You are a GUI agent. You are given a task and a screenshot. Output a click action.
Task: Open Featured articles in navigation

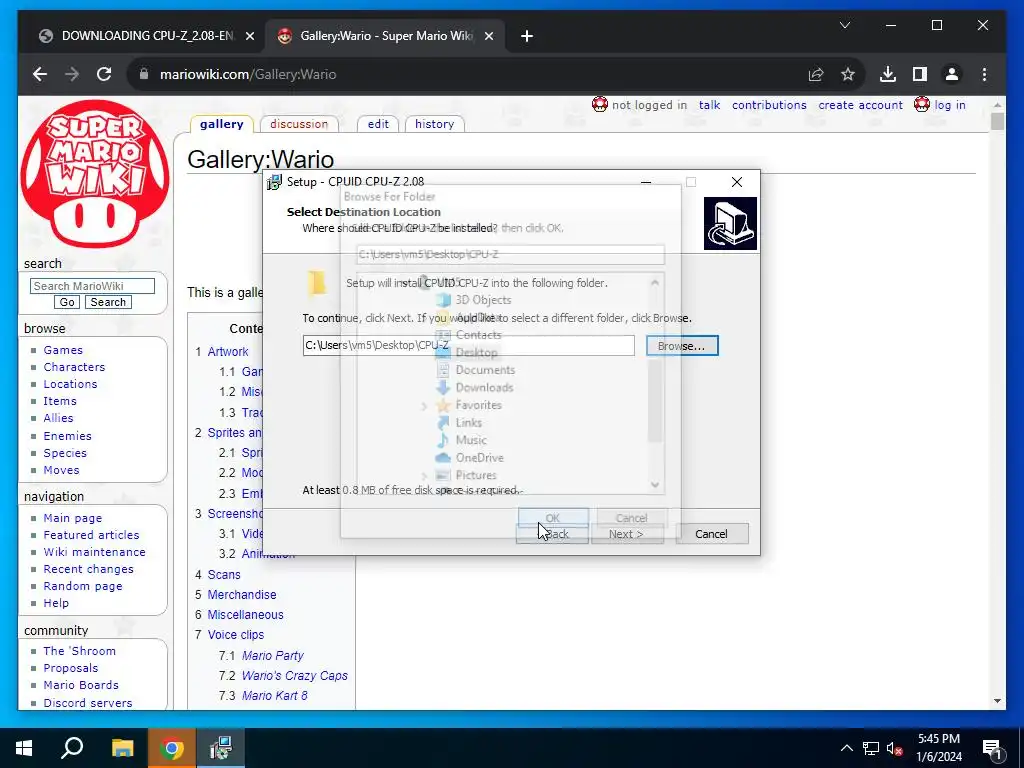click(x=91, y=535)
